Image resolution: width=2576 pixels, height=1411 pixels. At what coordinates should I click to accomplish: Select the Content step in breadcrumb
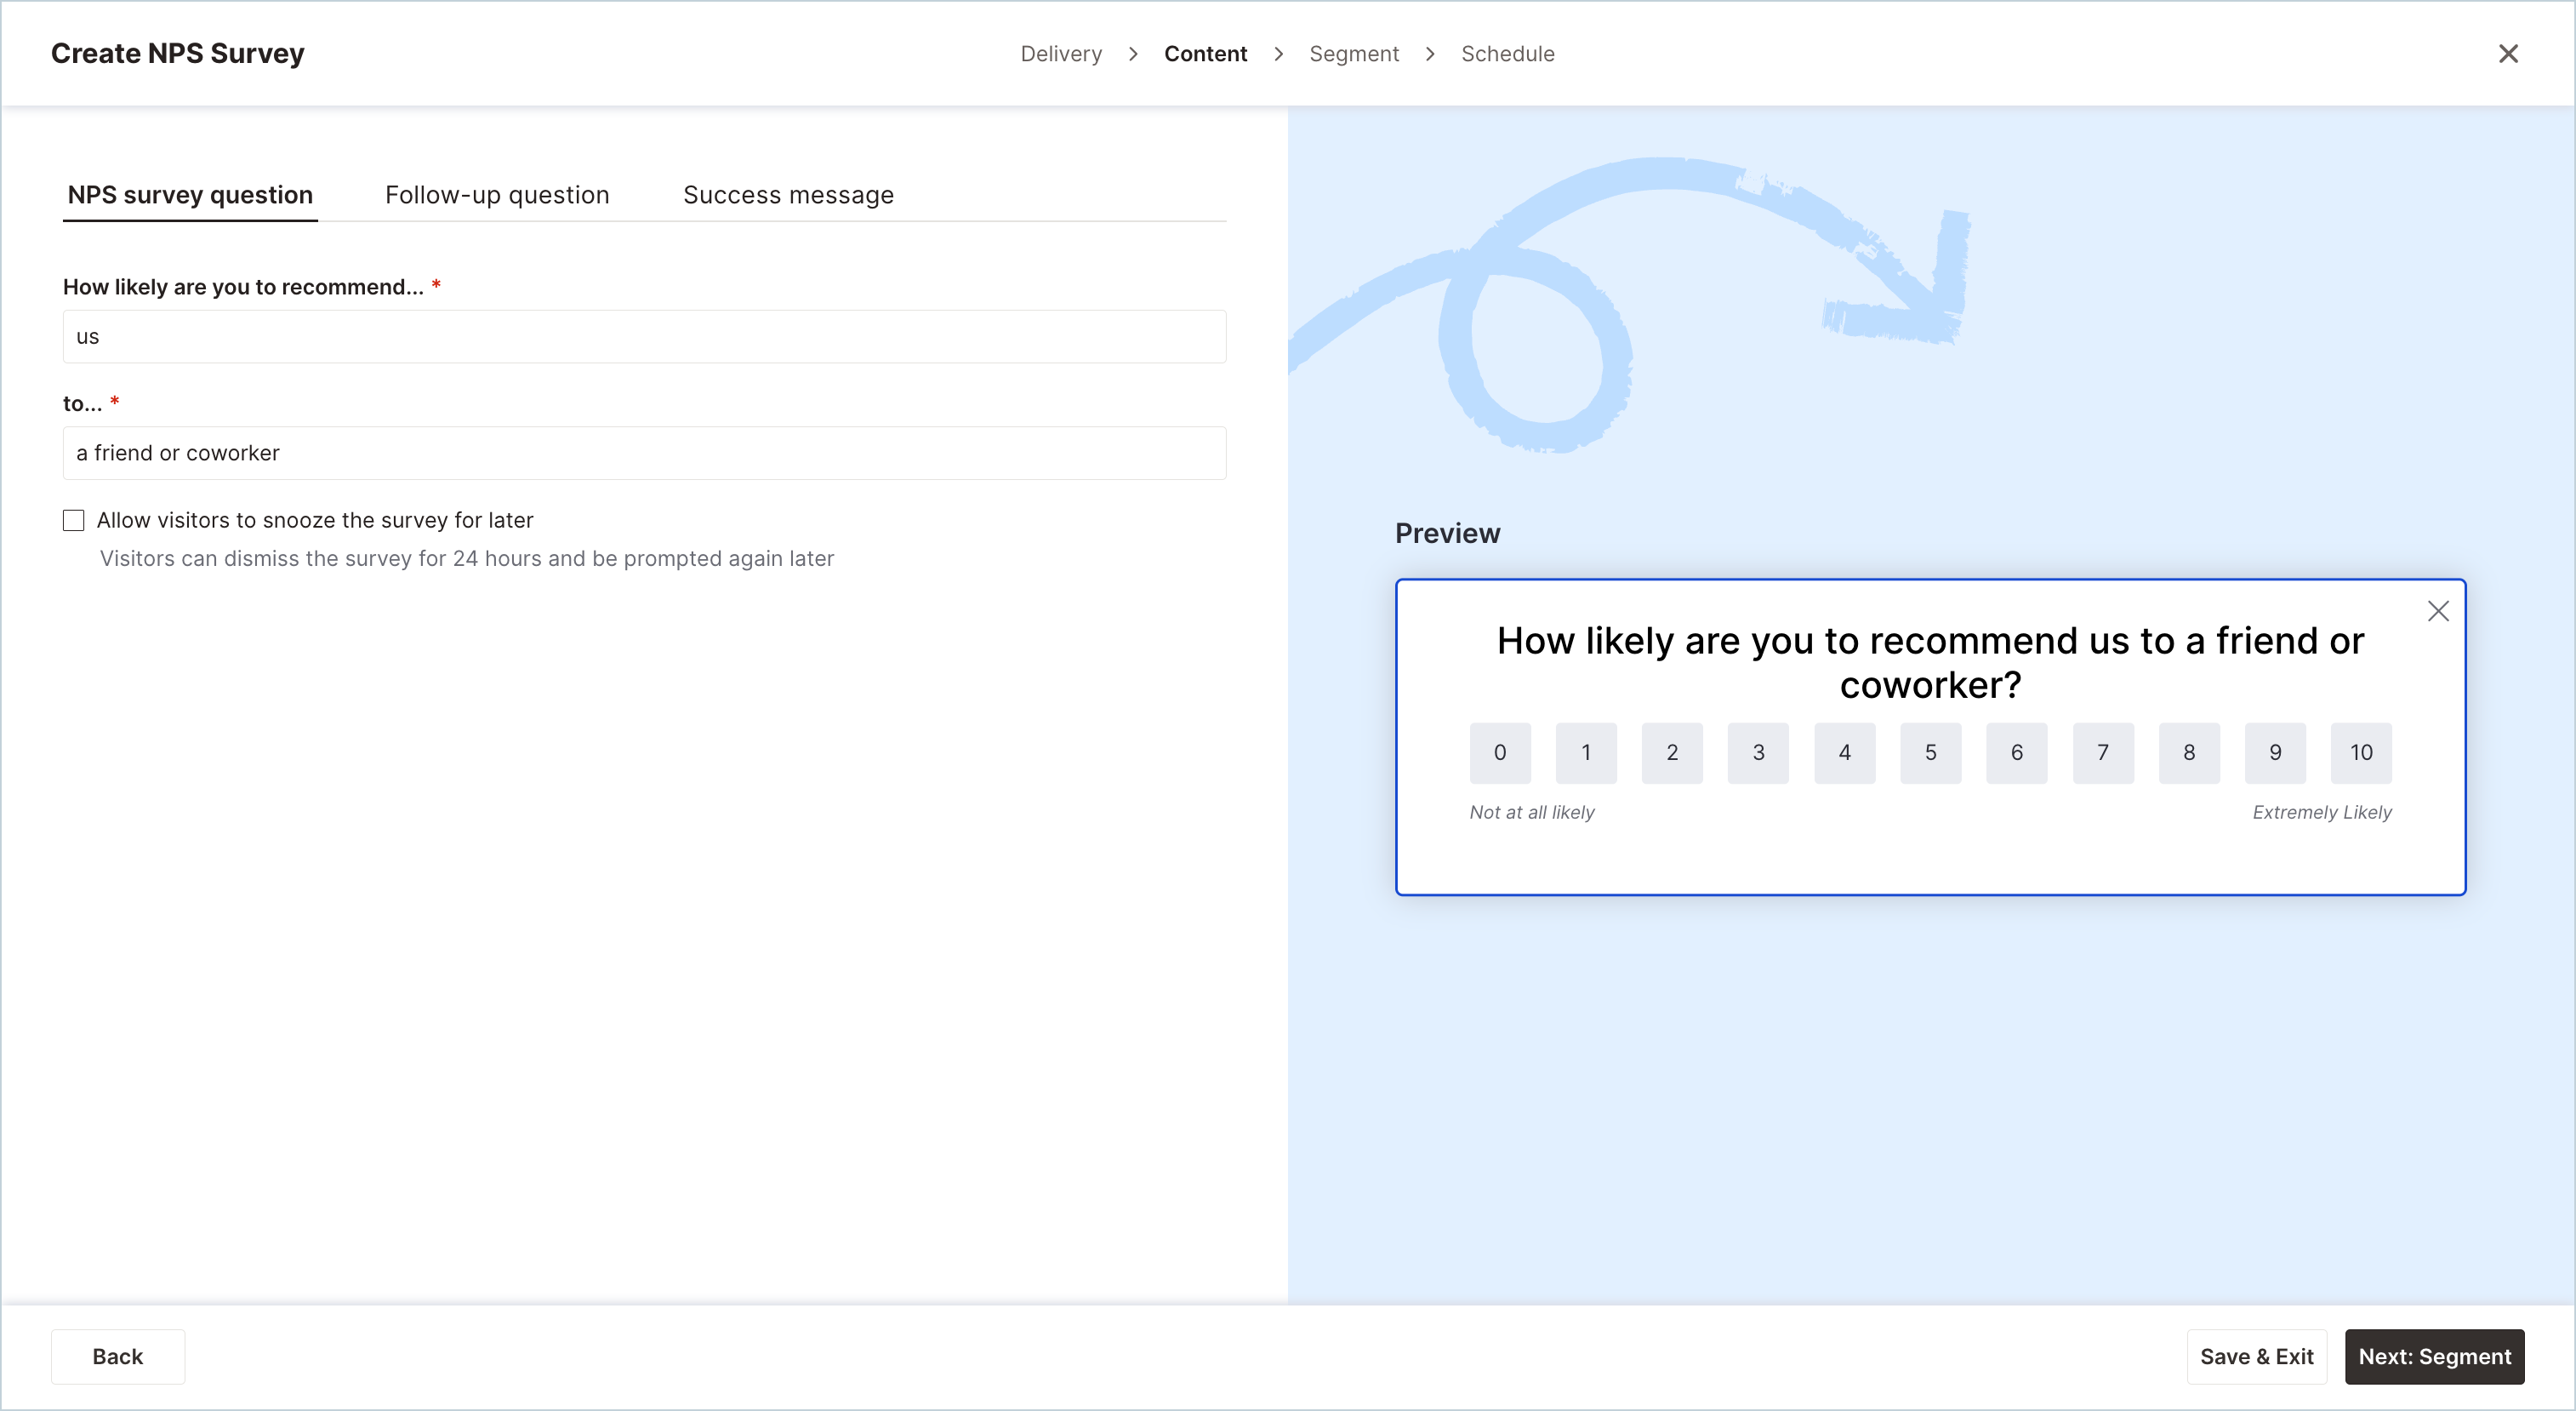pos(1205,54)
